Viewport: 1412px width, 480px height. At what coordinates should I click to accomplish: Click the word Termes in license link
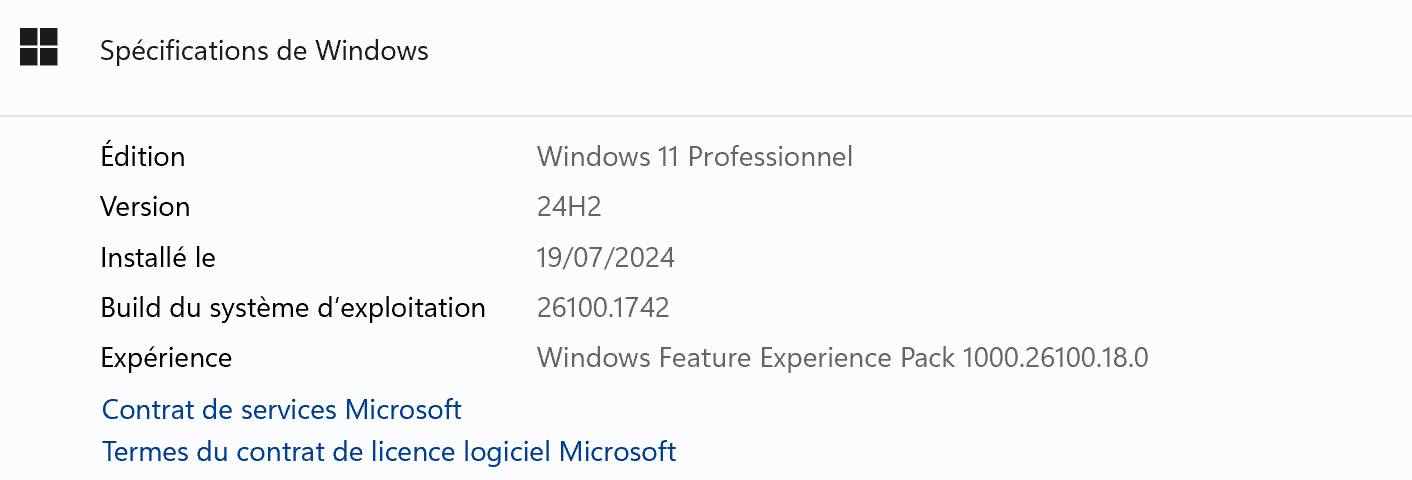[146, 452]
